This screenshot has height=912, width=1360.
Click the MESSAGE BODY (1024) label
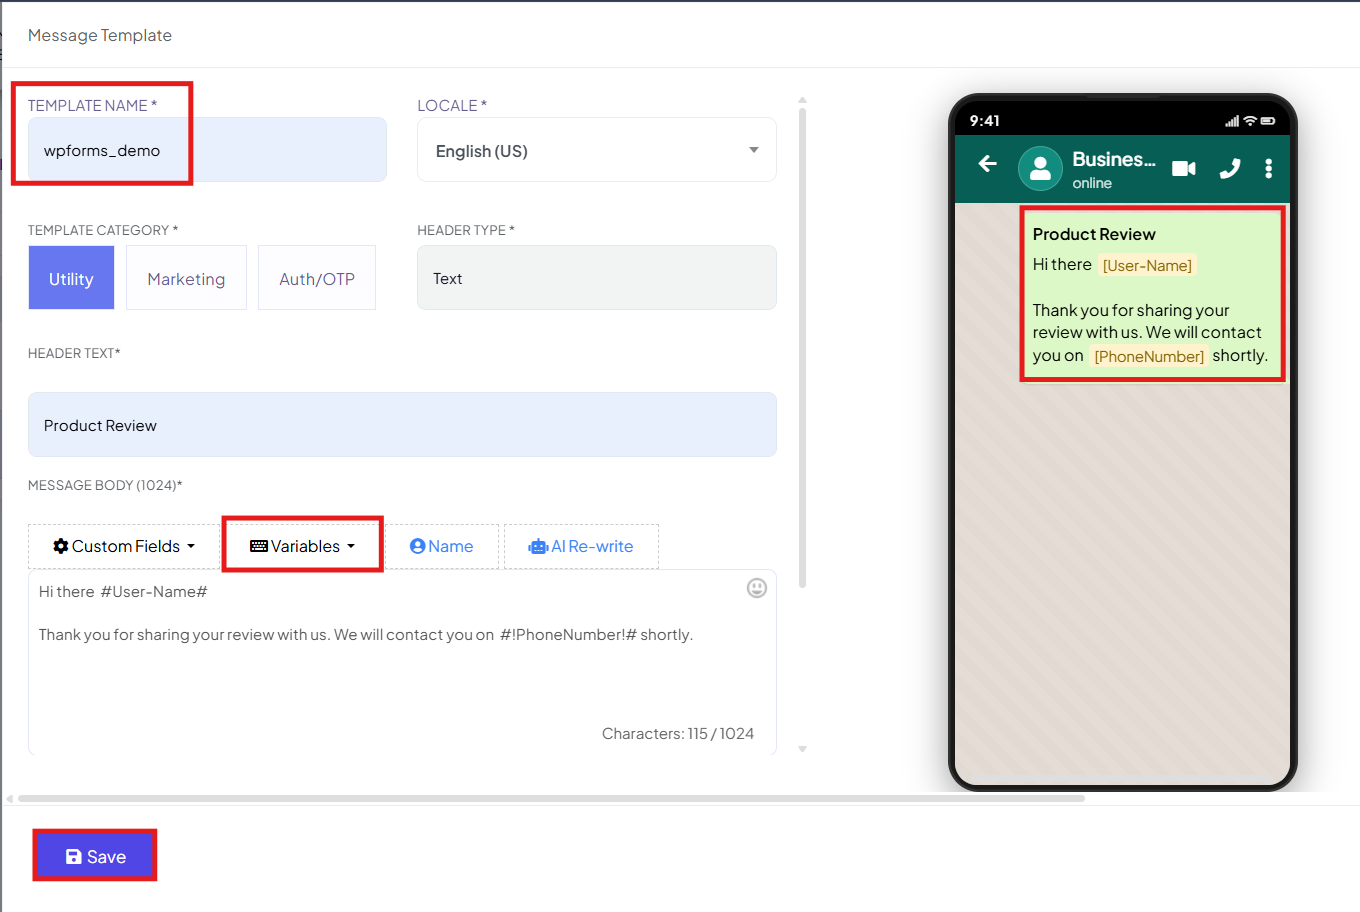pyautogui.click(x=105, y=485)
